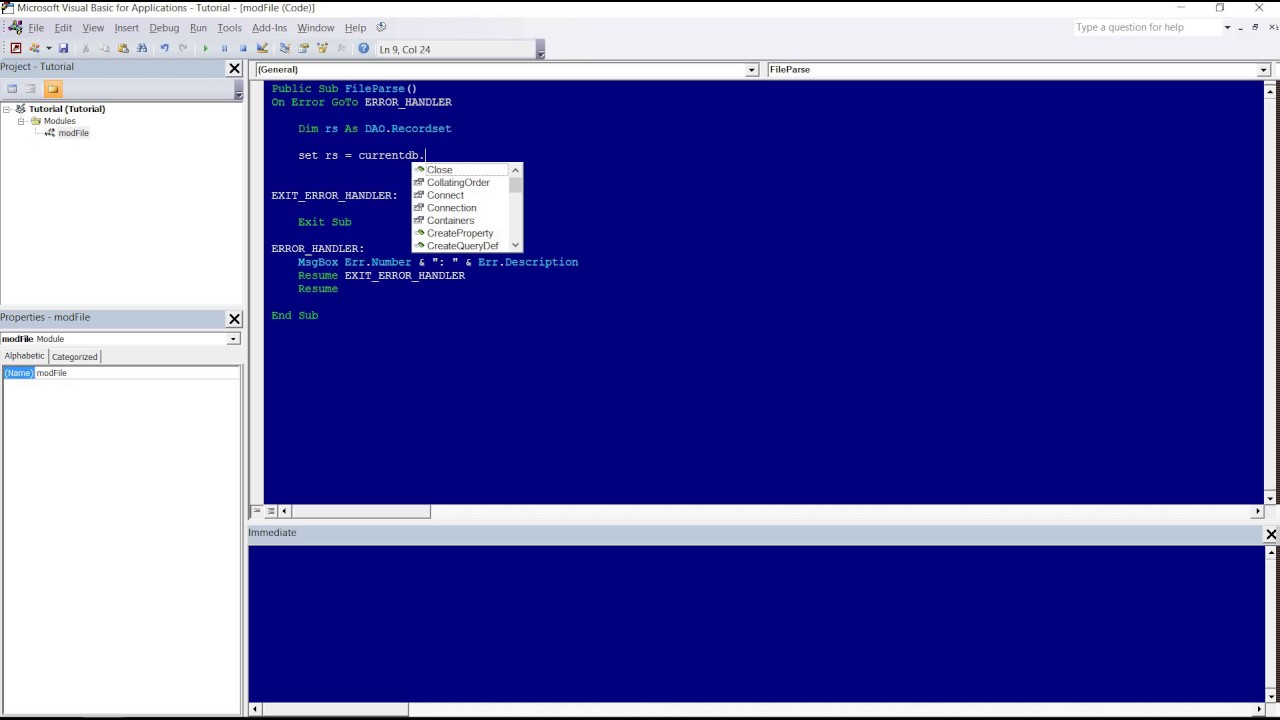The height and width of the screenshot is (720, 1280).
Task: Open the modFile Module object dropdown
Action: point(233,339)
